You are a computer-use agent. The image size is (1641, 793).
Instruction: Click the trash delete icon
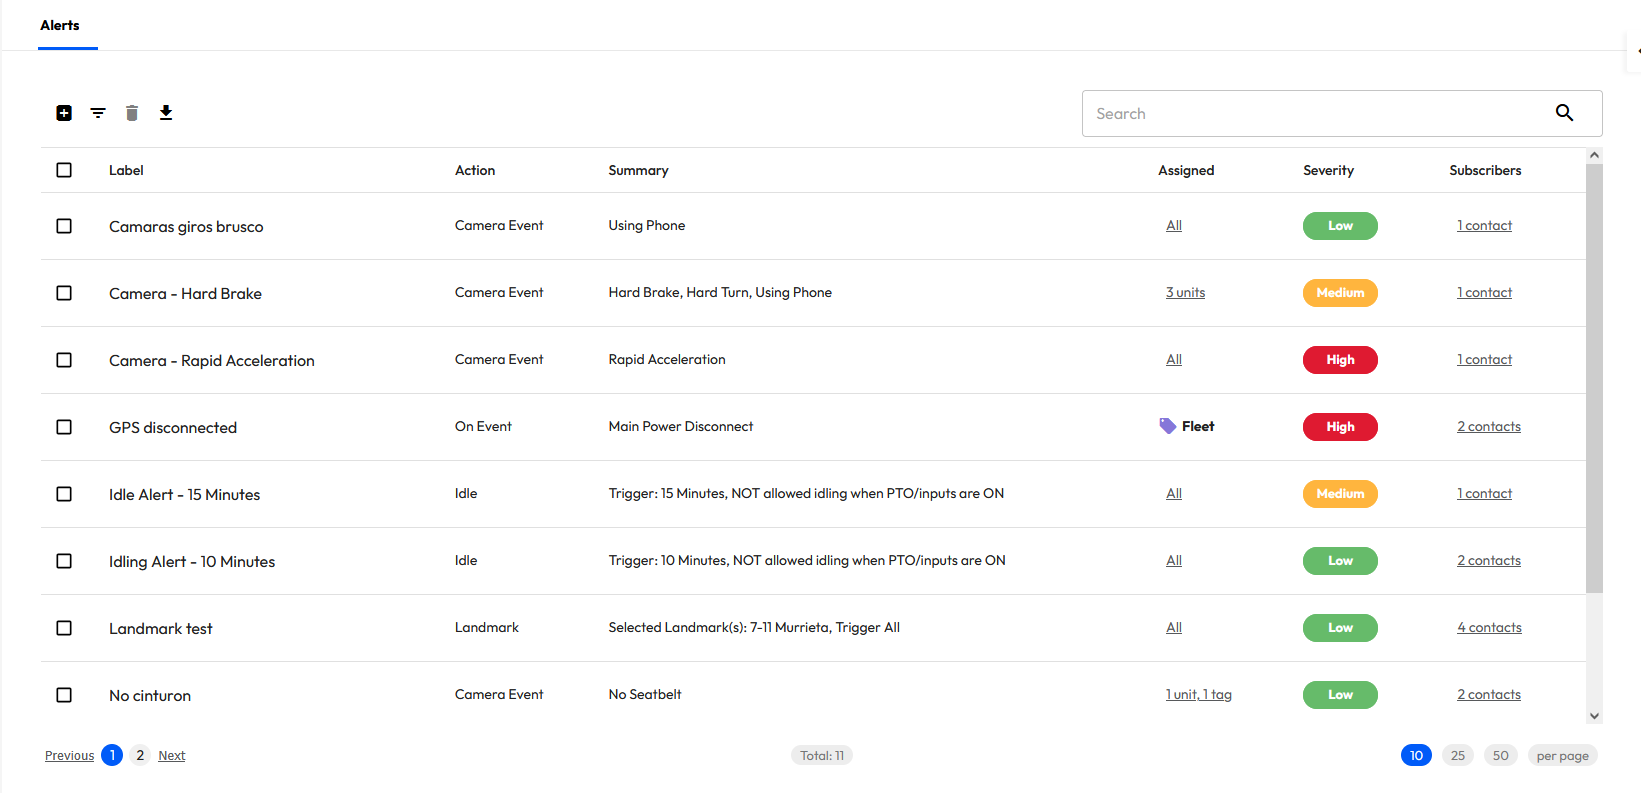tap(132, 113)
